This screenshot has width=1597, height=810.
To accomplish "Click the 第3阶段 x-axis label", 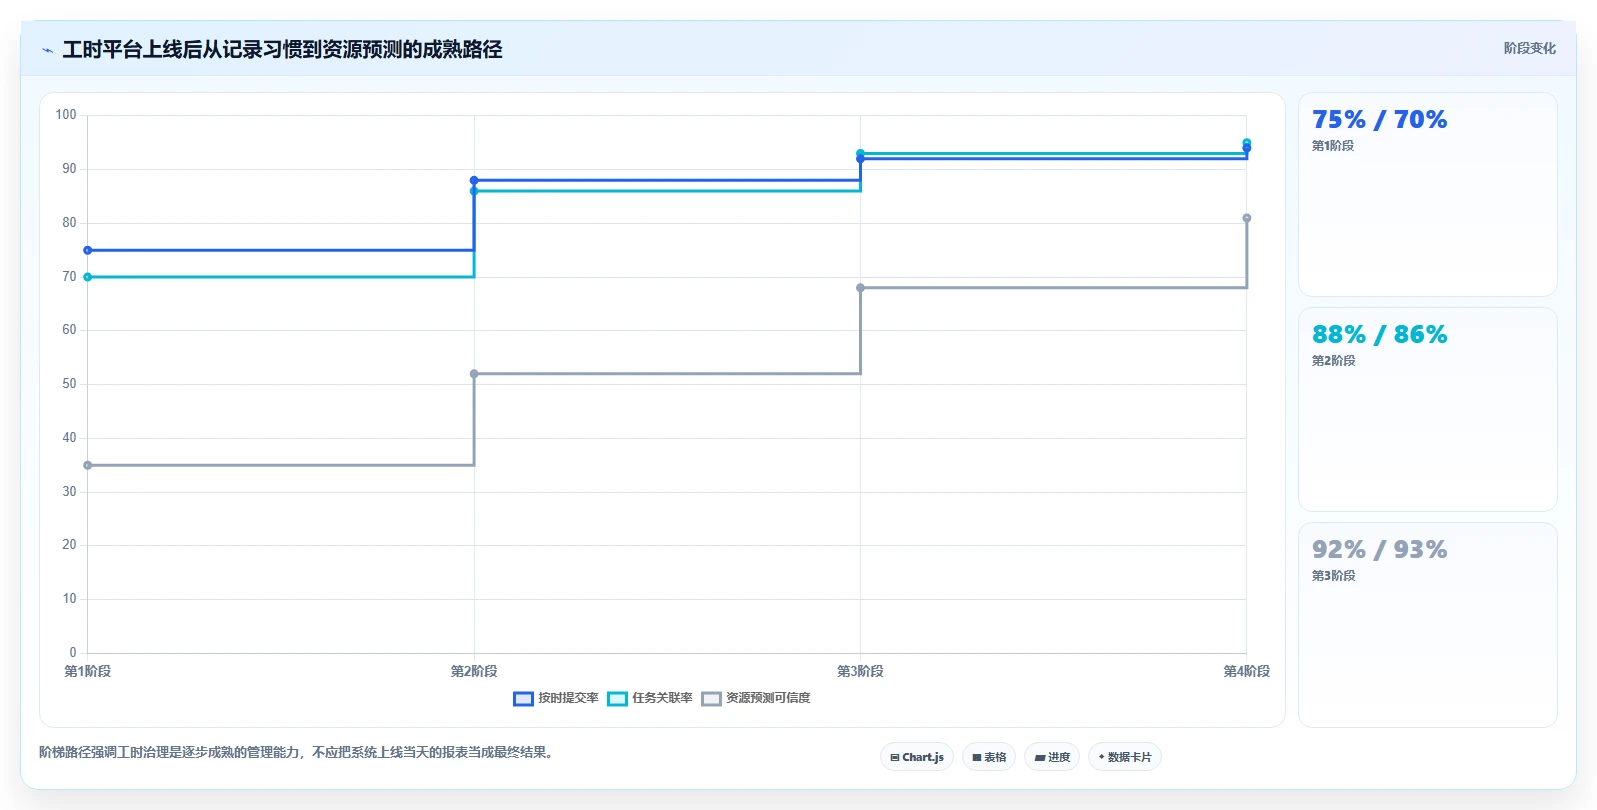I will (x=860, y=671).
